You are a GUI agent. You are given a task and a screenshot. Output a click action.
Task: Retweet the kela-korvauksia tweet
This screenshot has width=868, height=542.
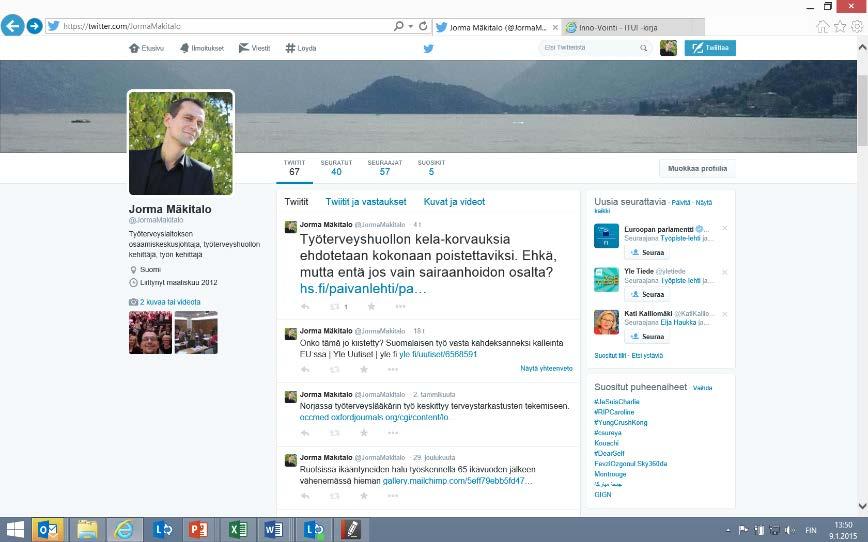pyautogui.click(x=335, y=306)
